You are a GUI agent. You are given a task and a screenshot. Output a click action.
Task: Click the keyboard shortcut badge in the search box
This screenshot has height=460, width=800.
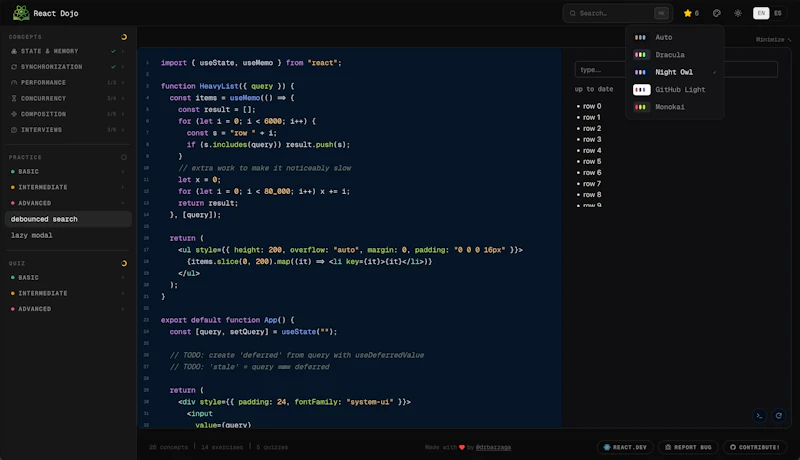(x=661, y=13)
